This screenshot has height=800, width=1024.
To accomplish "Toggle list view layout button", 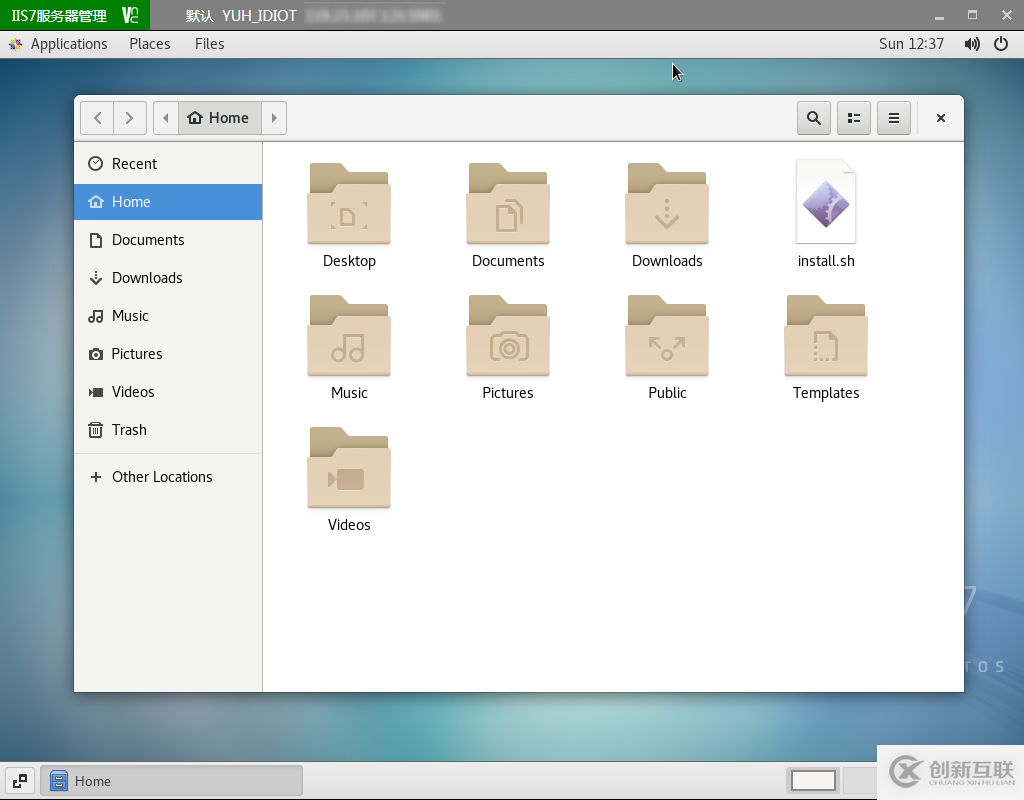I will click(x=854, y=118).
